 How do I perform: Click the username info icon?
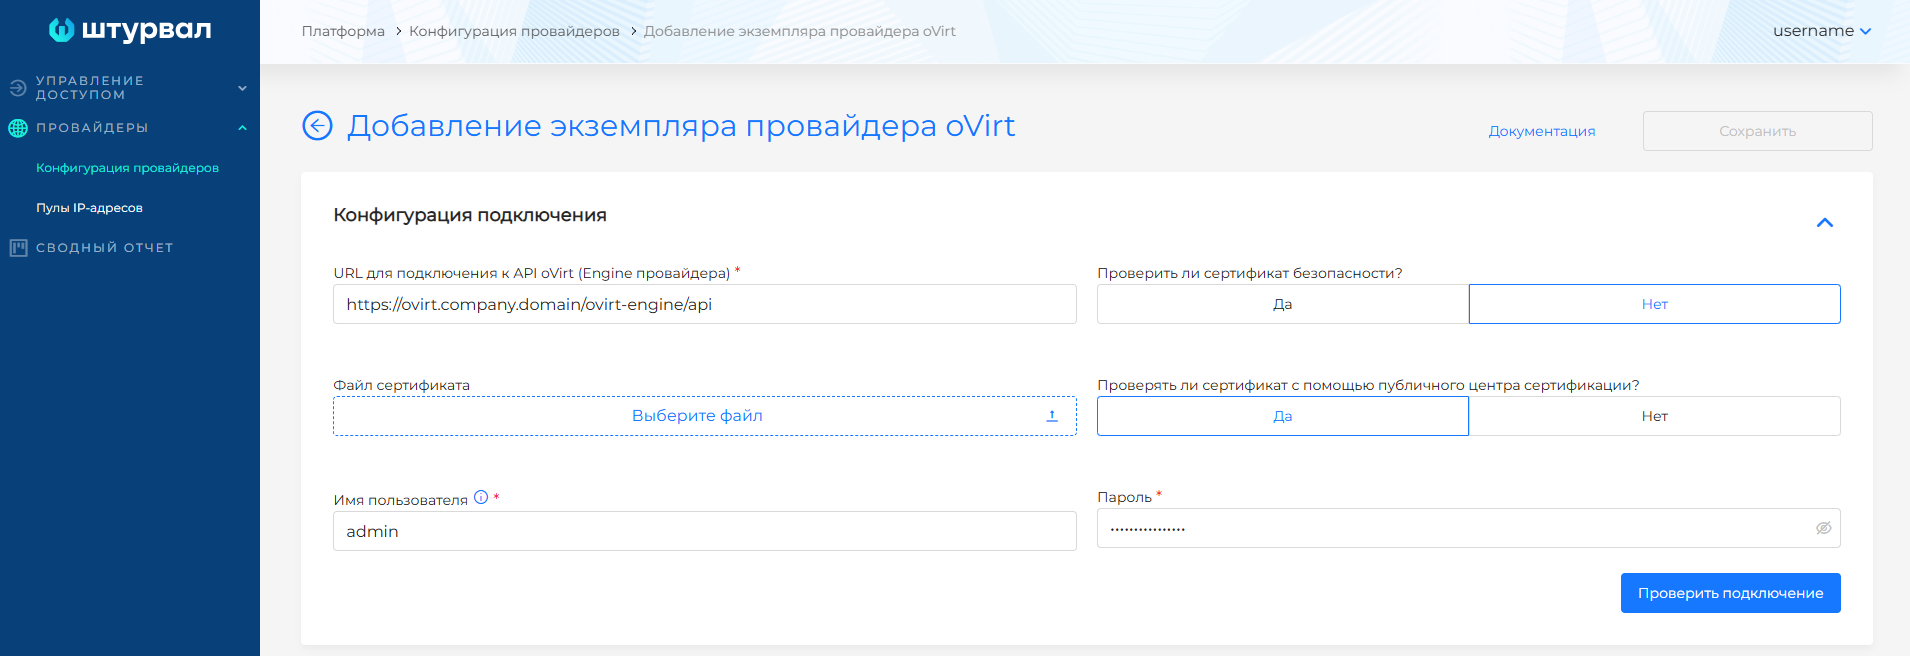[481, 497]
